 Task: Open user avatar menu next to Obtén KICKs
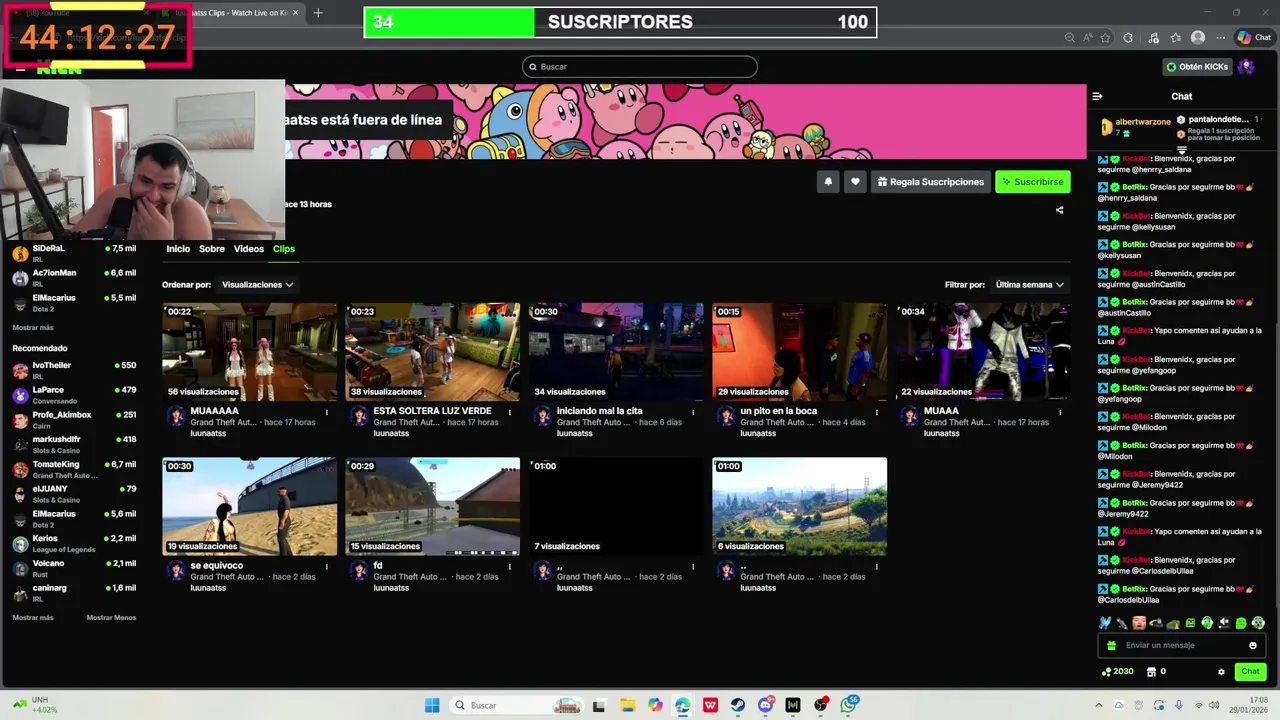(1246, 67)
